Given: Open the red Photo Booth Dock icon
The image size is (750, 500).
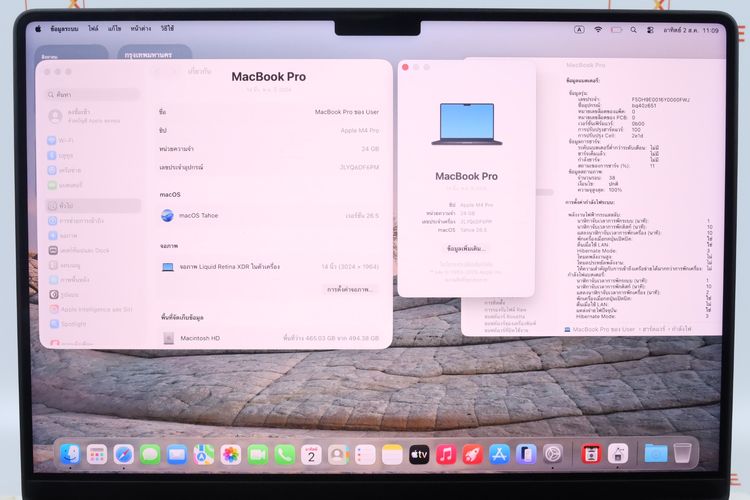Looking at the screenshot, I should (x=591, y=454).
